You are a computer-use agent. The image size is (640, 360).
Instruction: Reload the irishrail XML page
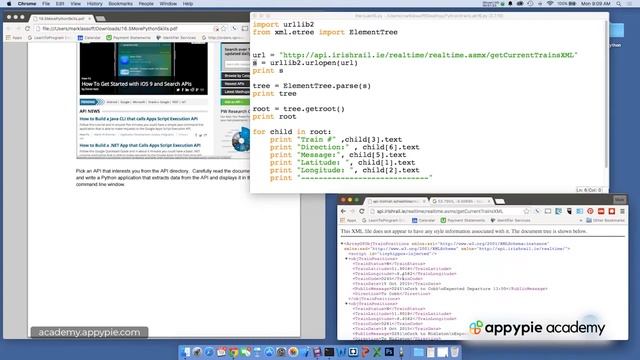pyautogui.click(x=362, y=211)
